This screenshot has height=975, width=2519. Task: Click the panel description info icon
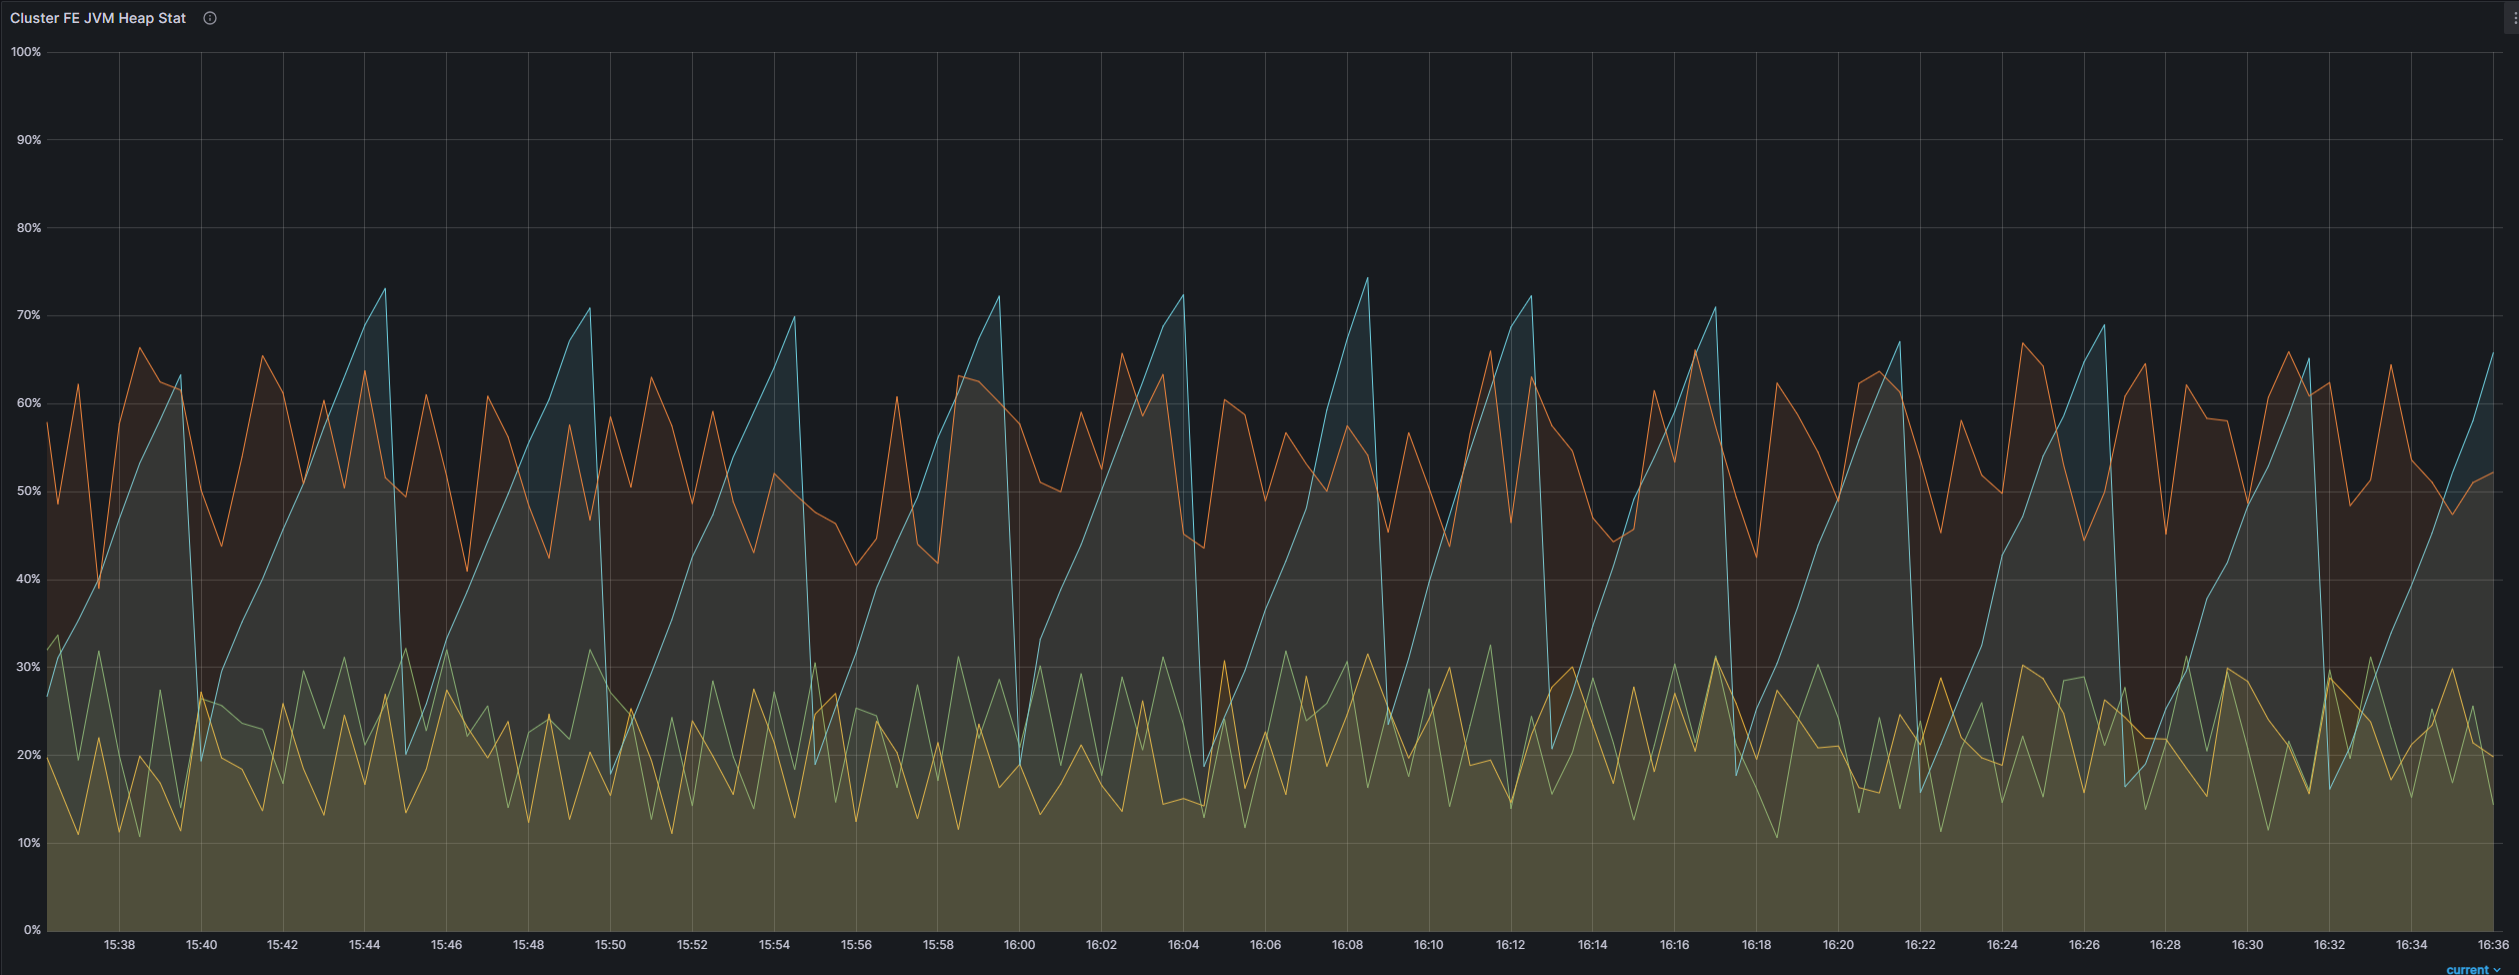210,18
